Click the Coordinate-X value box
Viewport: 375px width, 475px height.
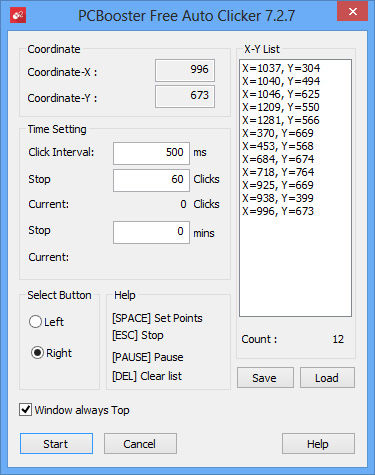[185, 70]
